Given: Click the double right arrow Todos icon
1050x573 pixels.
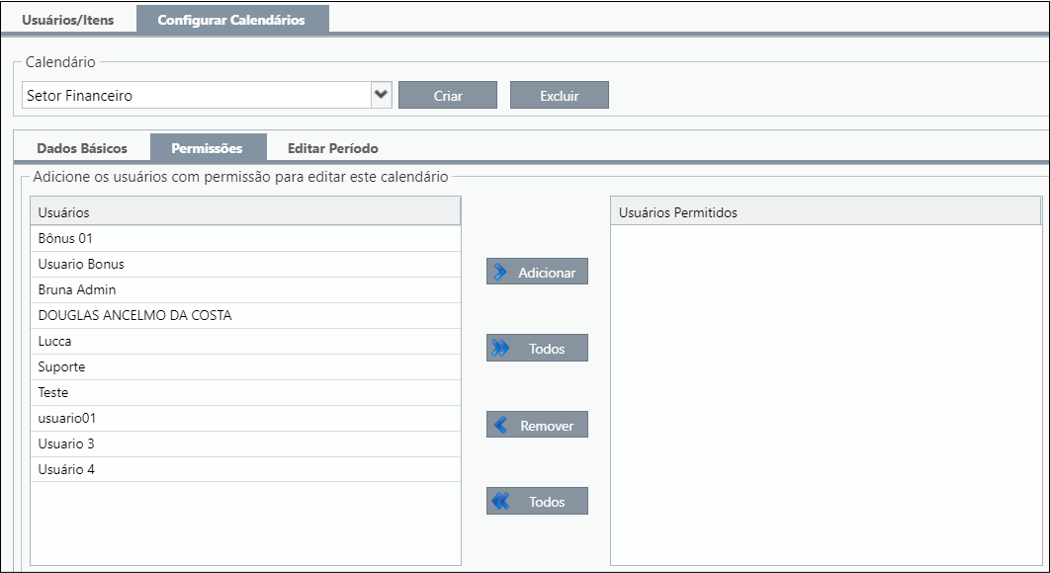Looking at the screenshot, I should [500, 348].
